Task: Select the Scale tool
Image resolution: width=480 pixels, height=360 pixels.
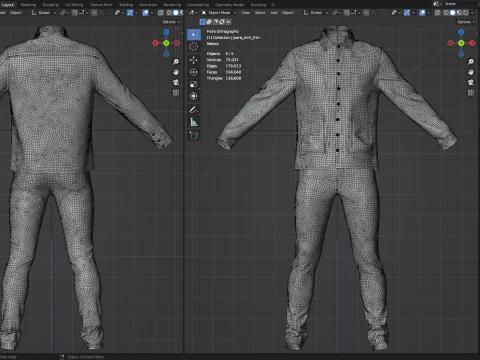Action: click(x=194, y=84)
